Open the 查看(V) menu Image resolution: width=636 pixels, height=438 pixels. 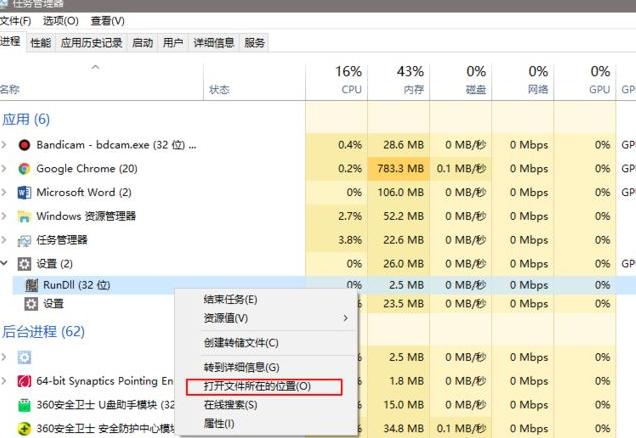click(x=107, y=21)
